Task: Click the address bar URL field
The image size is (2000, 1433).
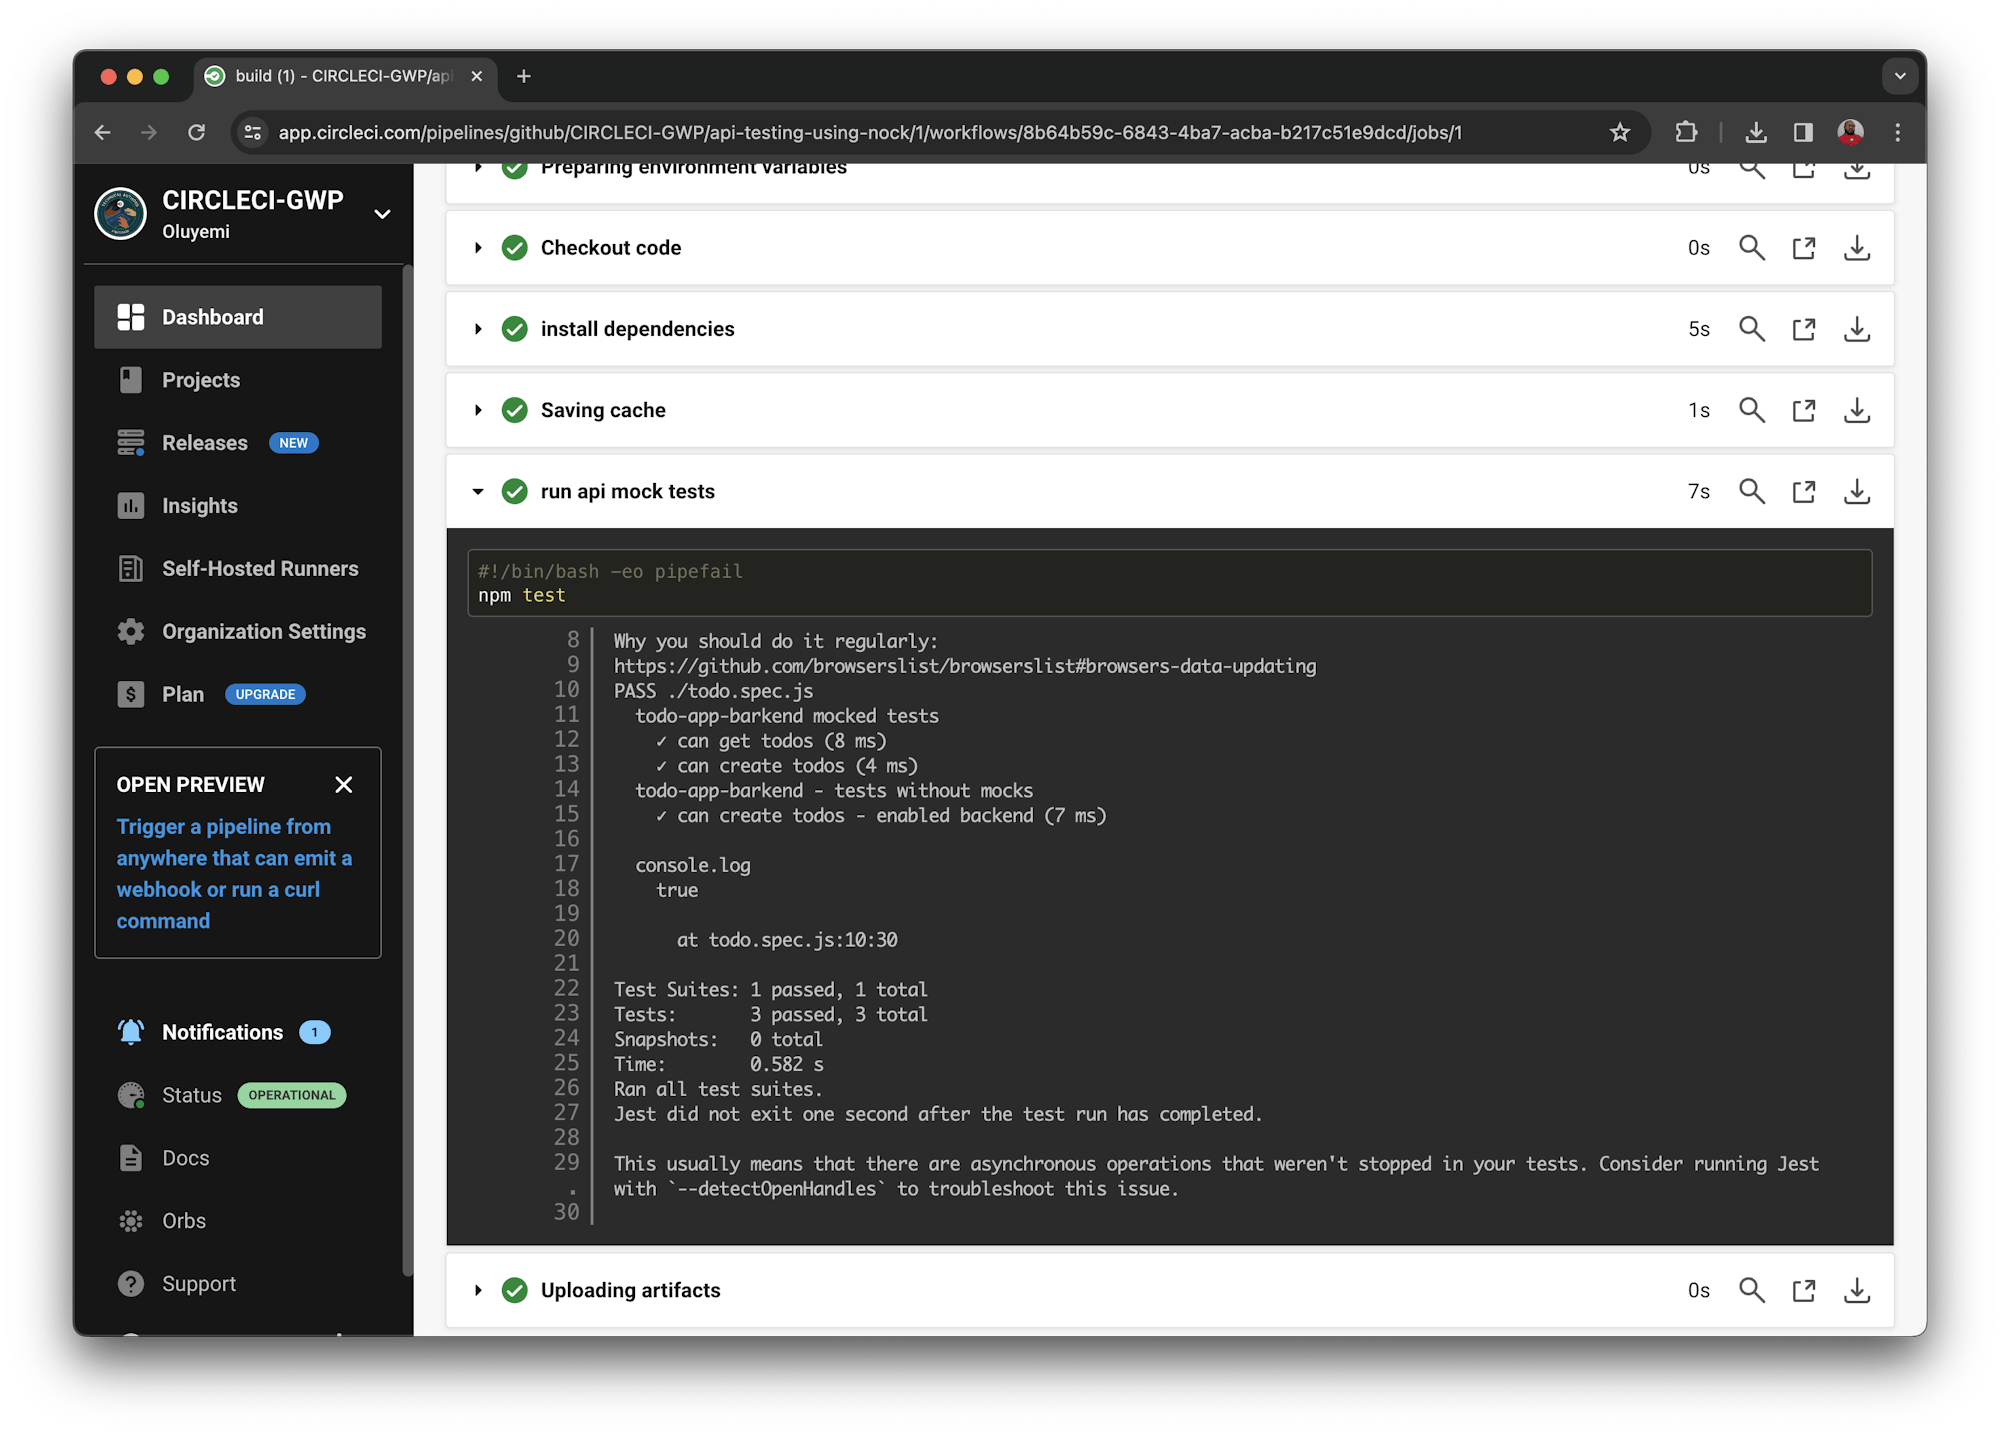Action: pos(870,132)
